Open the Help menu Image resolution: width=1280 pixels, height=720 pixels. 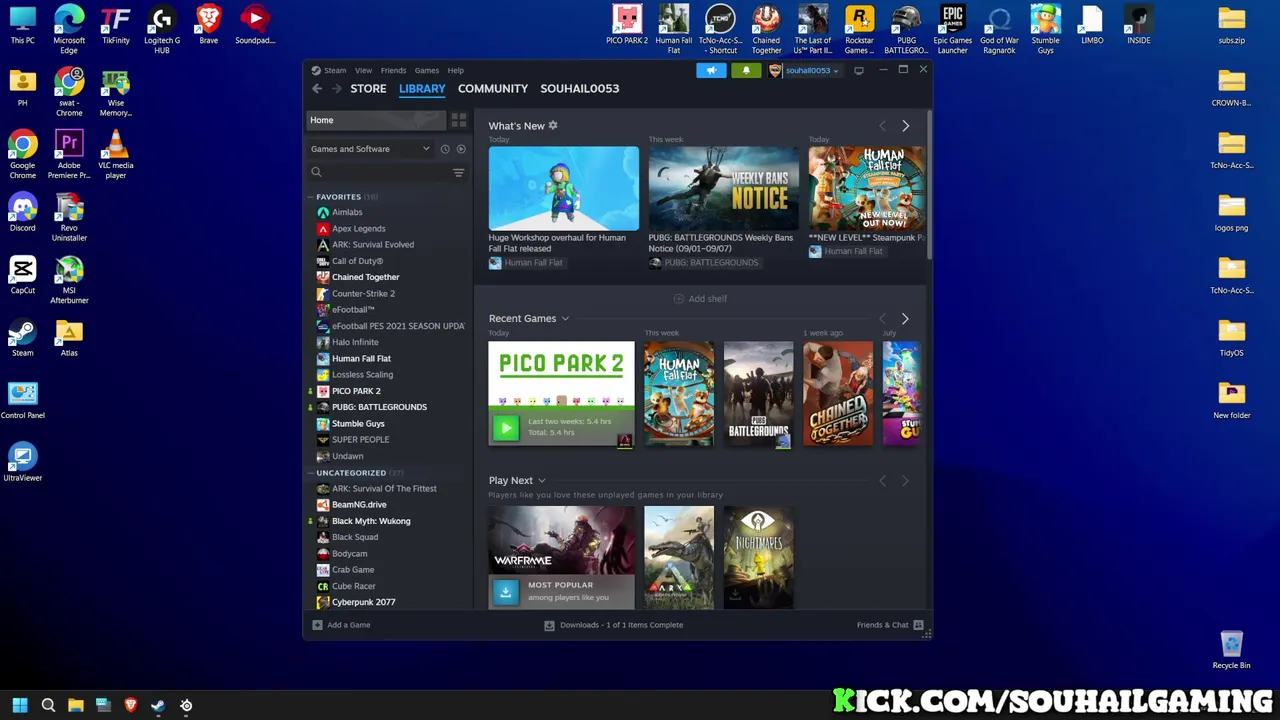point(455,70)
